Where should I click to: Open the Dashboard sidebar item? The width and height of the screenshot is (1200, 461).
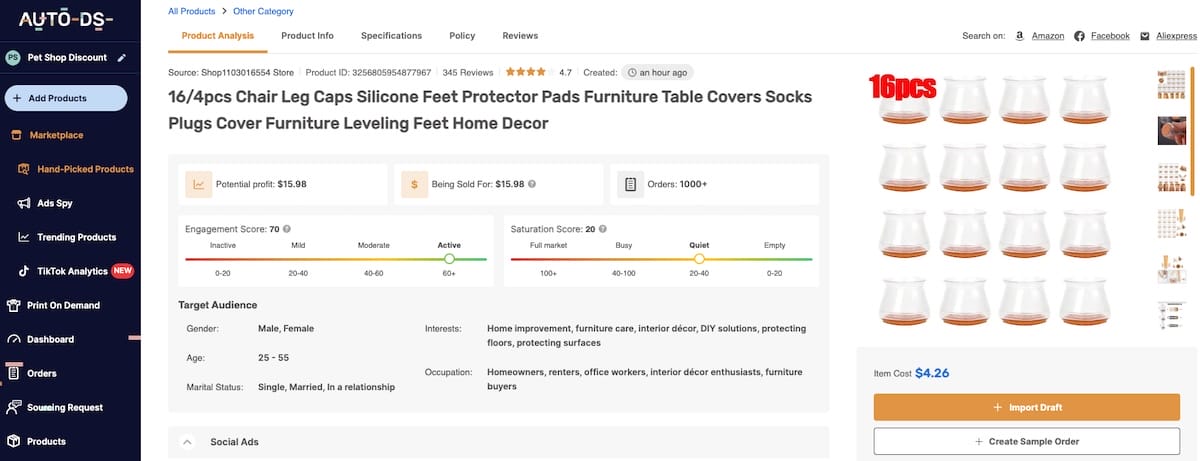[x=50, y=339]
